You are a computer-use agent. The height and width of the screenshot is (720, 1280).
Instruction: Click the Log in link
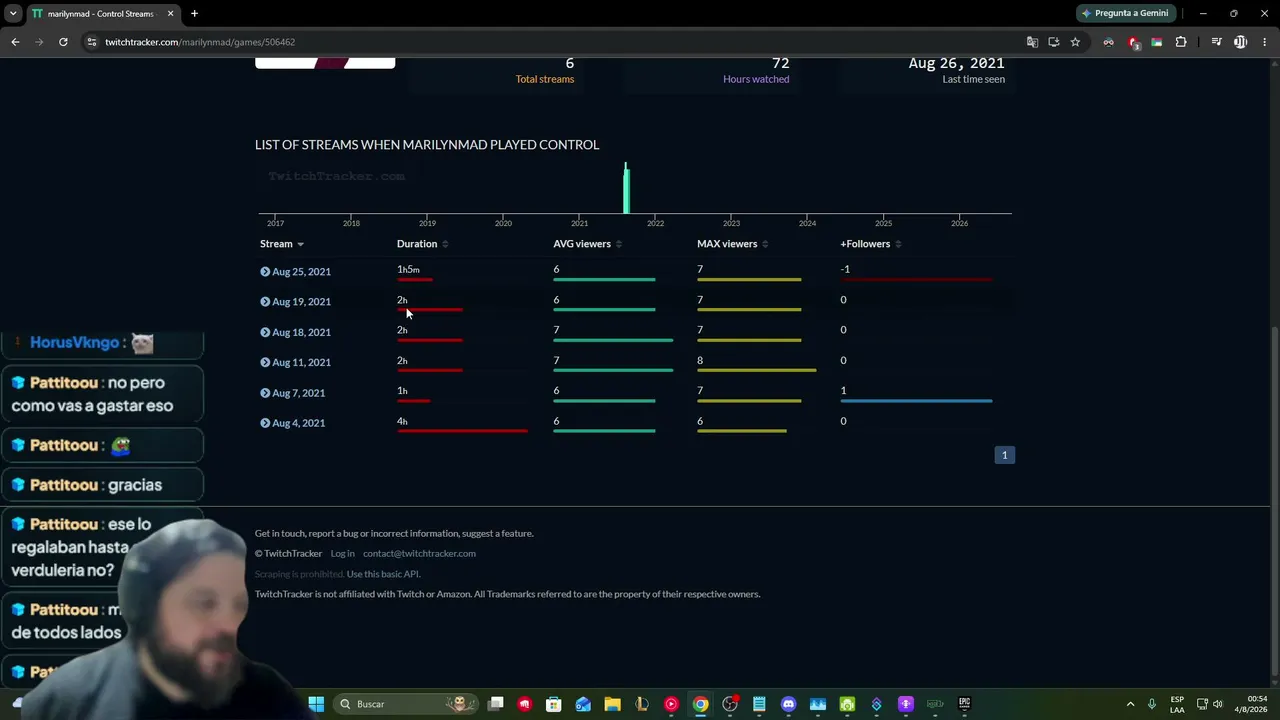(x=343, y=554)
